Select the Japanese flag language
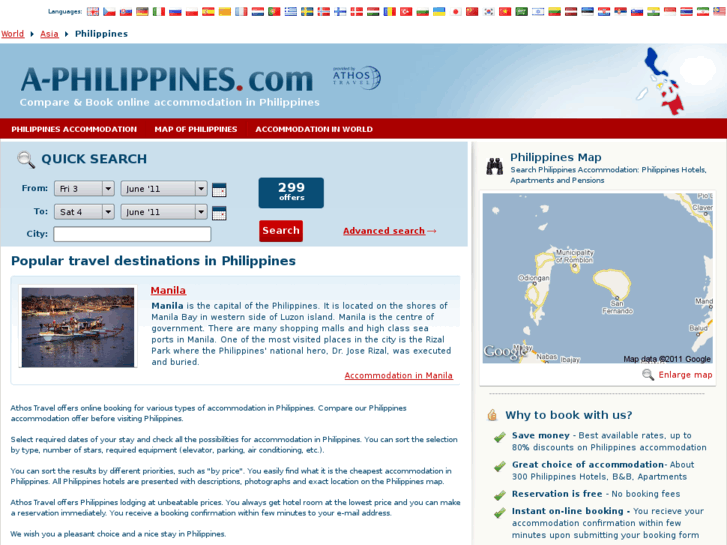 [456, 12]
